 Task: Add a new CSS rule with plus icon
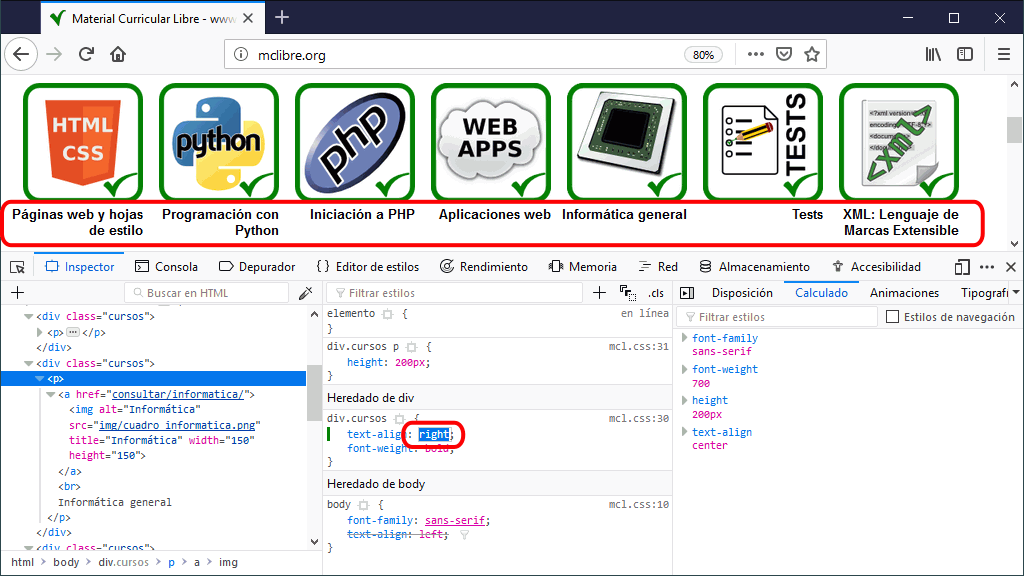tap(600, 293)
